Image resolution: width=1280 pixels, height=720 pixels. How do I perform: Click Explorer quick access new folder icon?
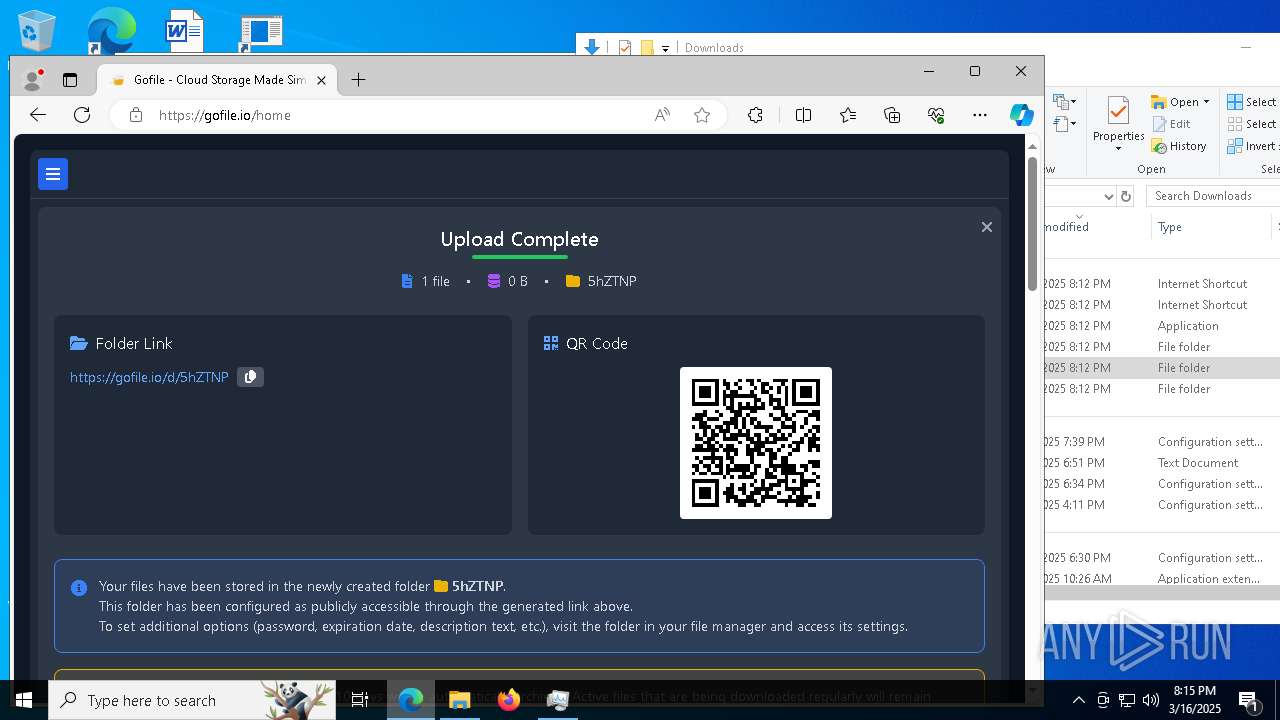[x=647, y=47]
